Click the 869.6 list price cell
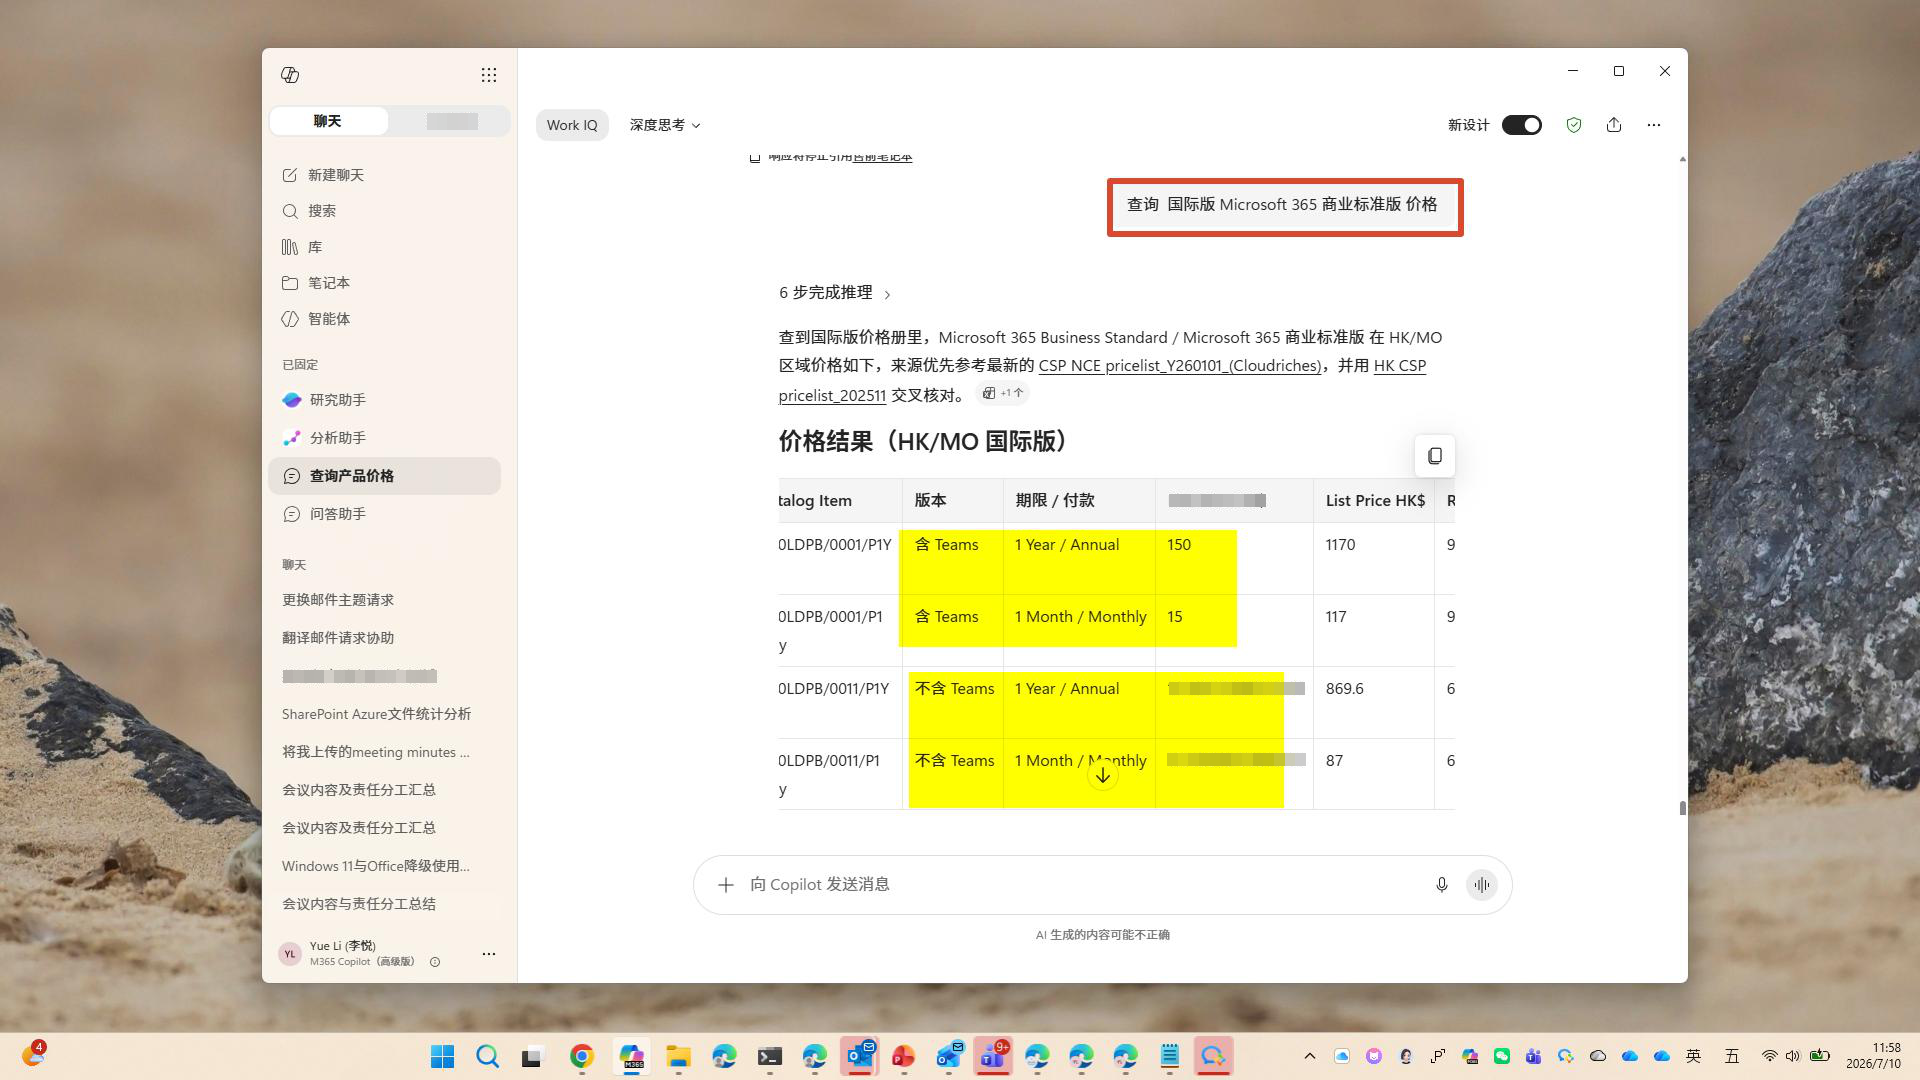The width and height of the screenshot is (1920, 1080). coord(1373,702)
